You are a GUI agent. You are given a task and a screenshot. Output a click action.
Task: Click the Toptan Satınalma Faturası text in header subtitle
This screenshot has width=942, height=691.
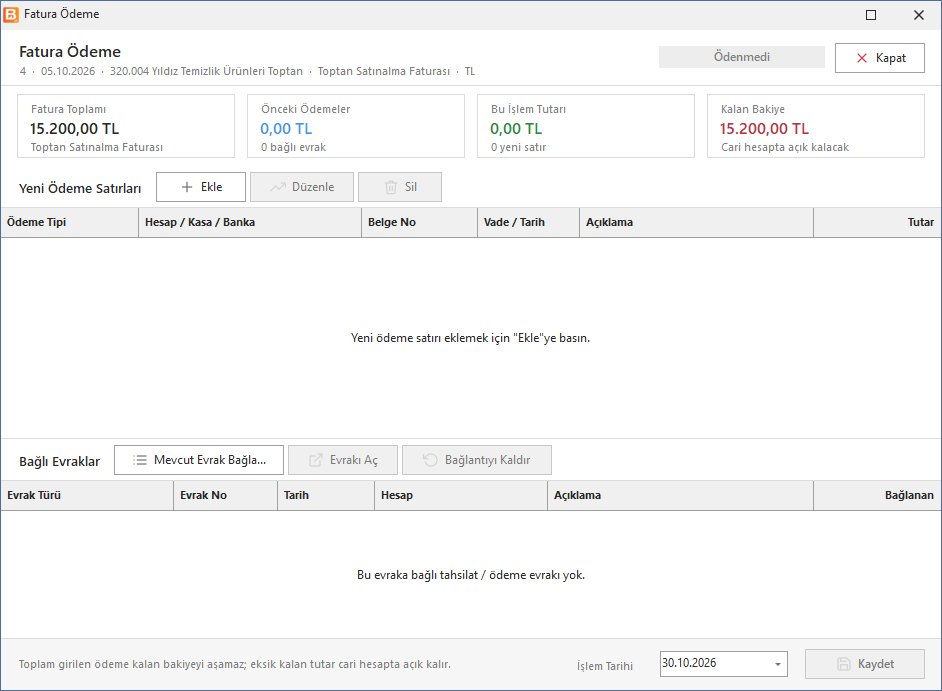coord(384,72)
